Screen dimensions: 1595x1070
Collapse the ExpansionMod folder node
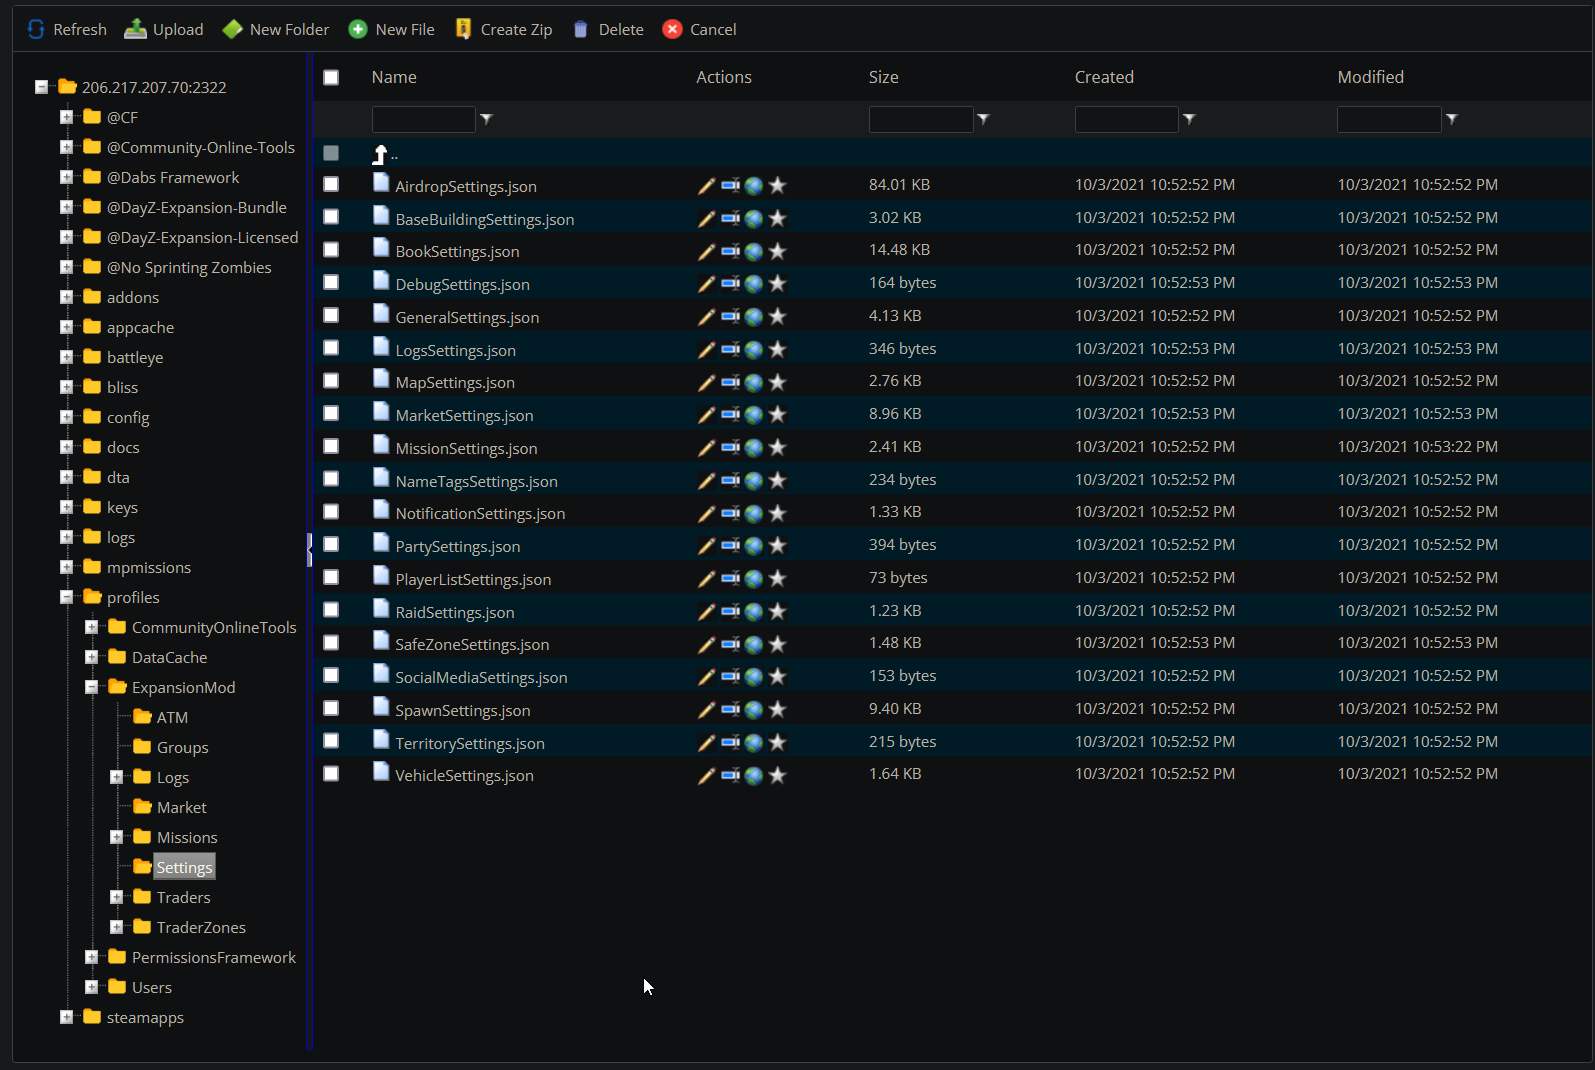point(92,687)
